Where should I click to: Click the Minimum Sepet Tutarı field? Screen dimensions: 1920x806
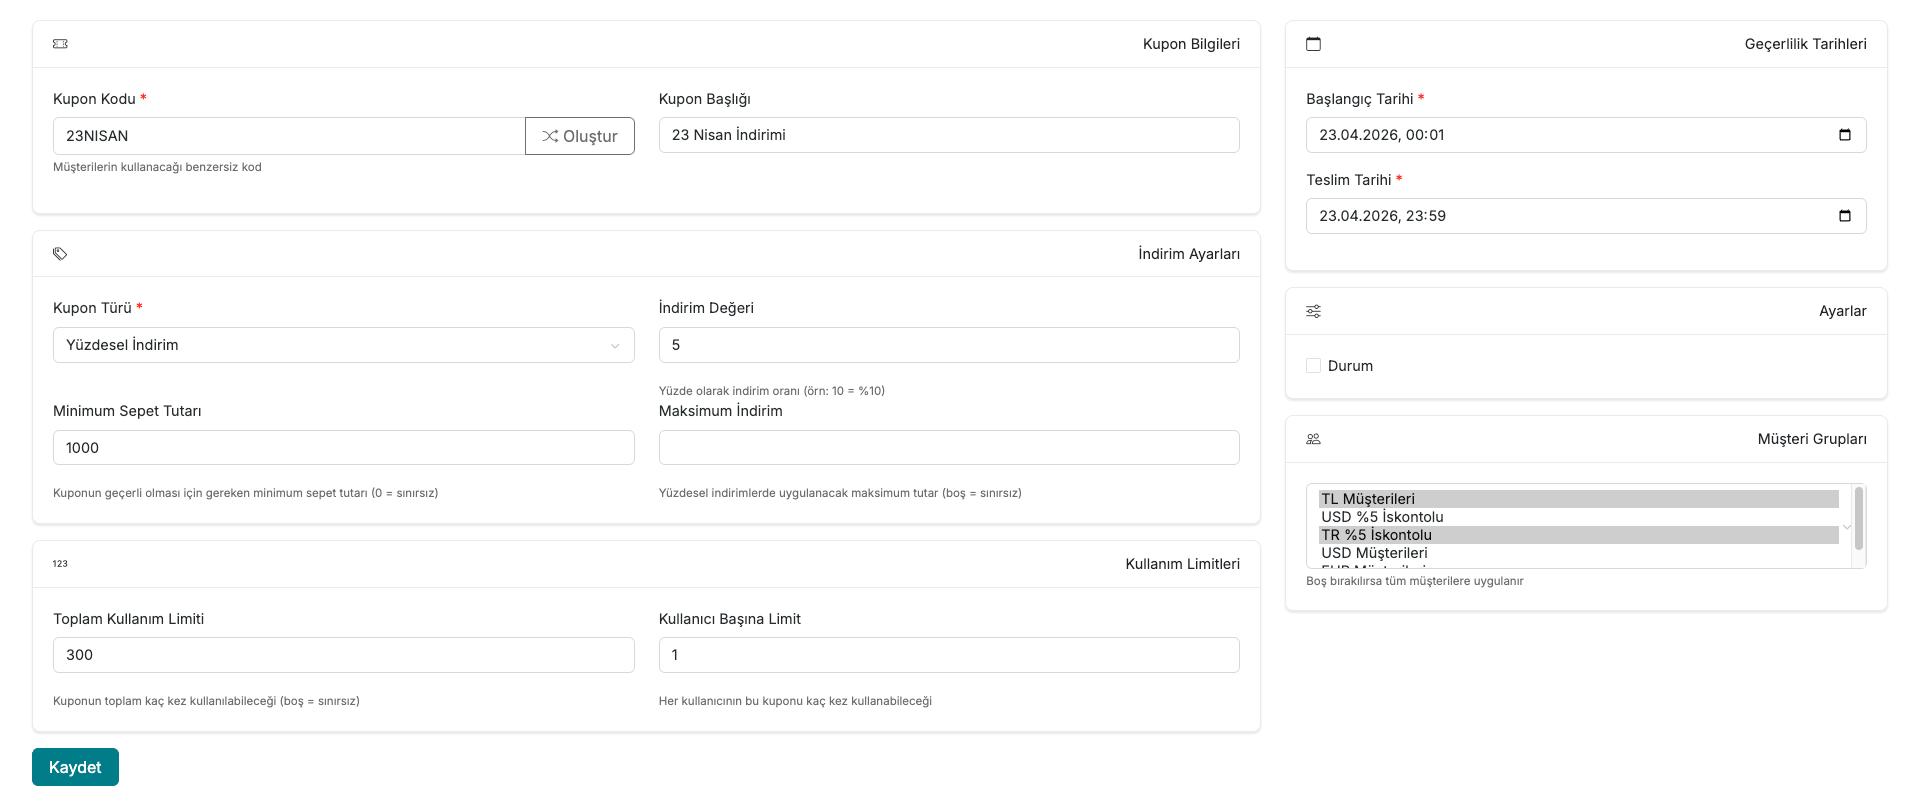tap(343, 448)
